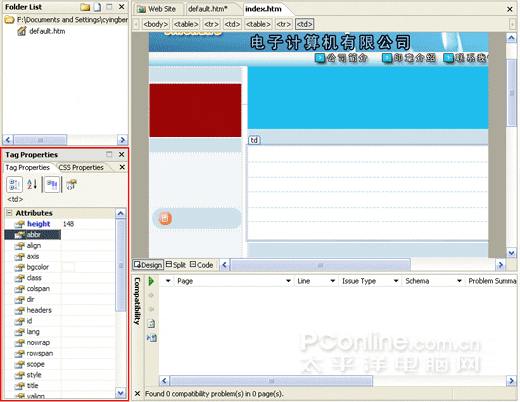
Task: Open the Line column dropdown
Action: coord(332,281)
